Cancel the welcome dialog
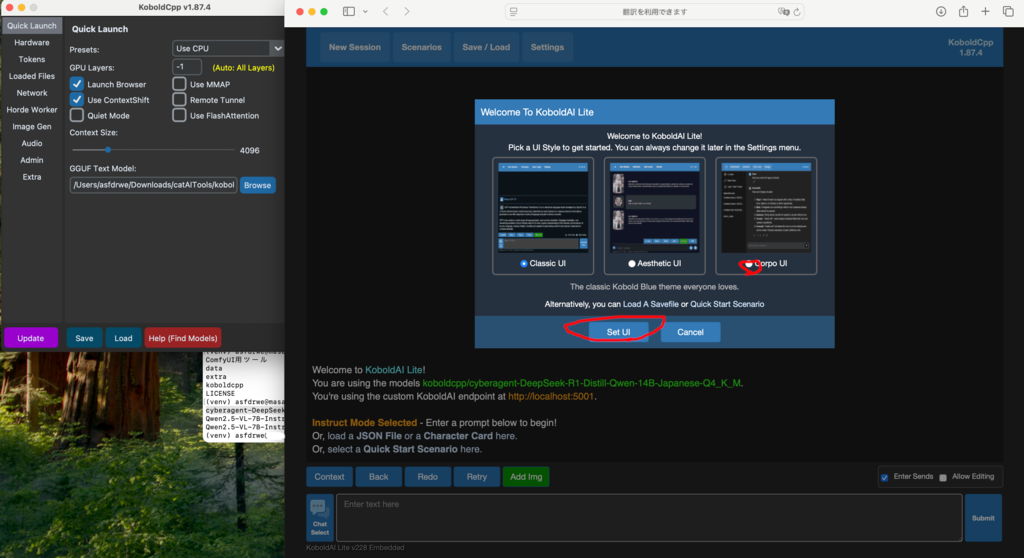The image size is (1024, 558). click(690, 332)
